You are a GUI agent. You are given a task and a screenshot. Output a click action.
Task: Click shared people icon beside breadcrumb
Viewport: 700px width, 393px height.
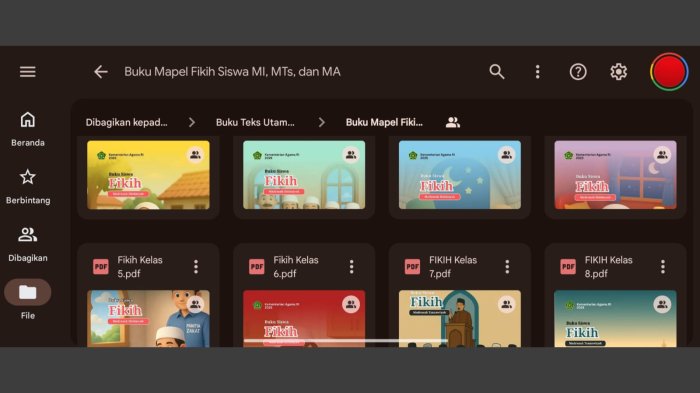coord(453,122)
